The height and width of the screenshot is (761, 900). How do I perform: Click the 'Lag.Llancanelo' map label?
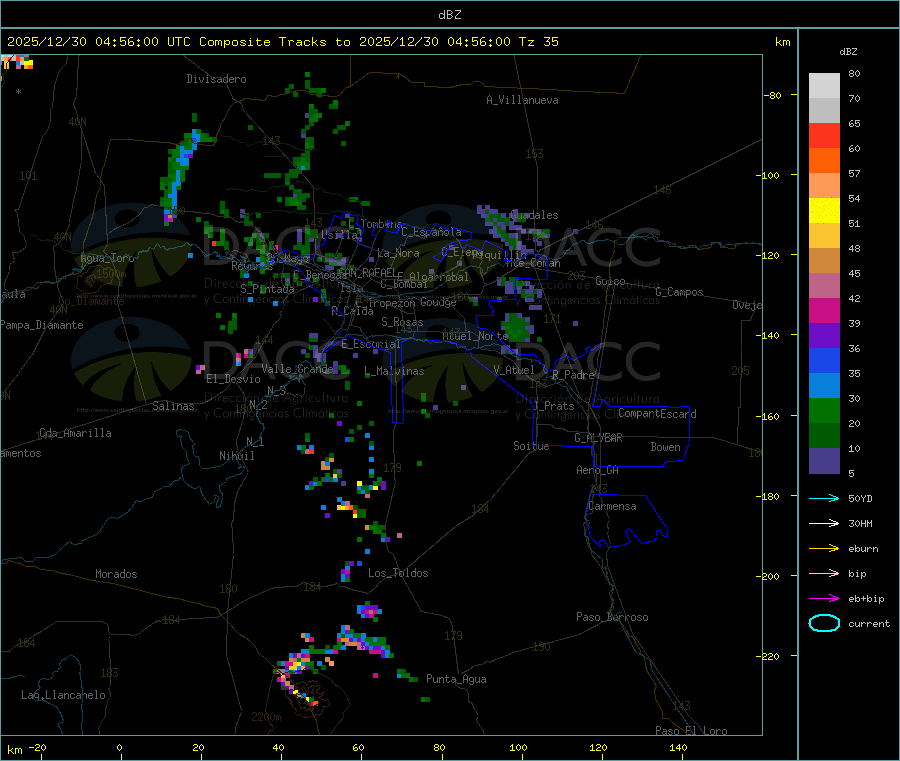(64, 695)
